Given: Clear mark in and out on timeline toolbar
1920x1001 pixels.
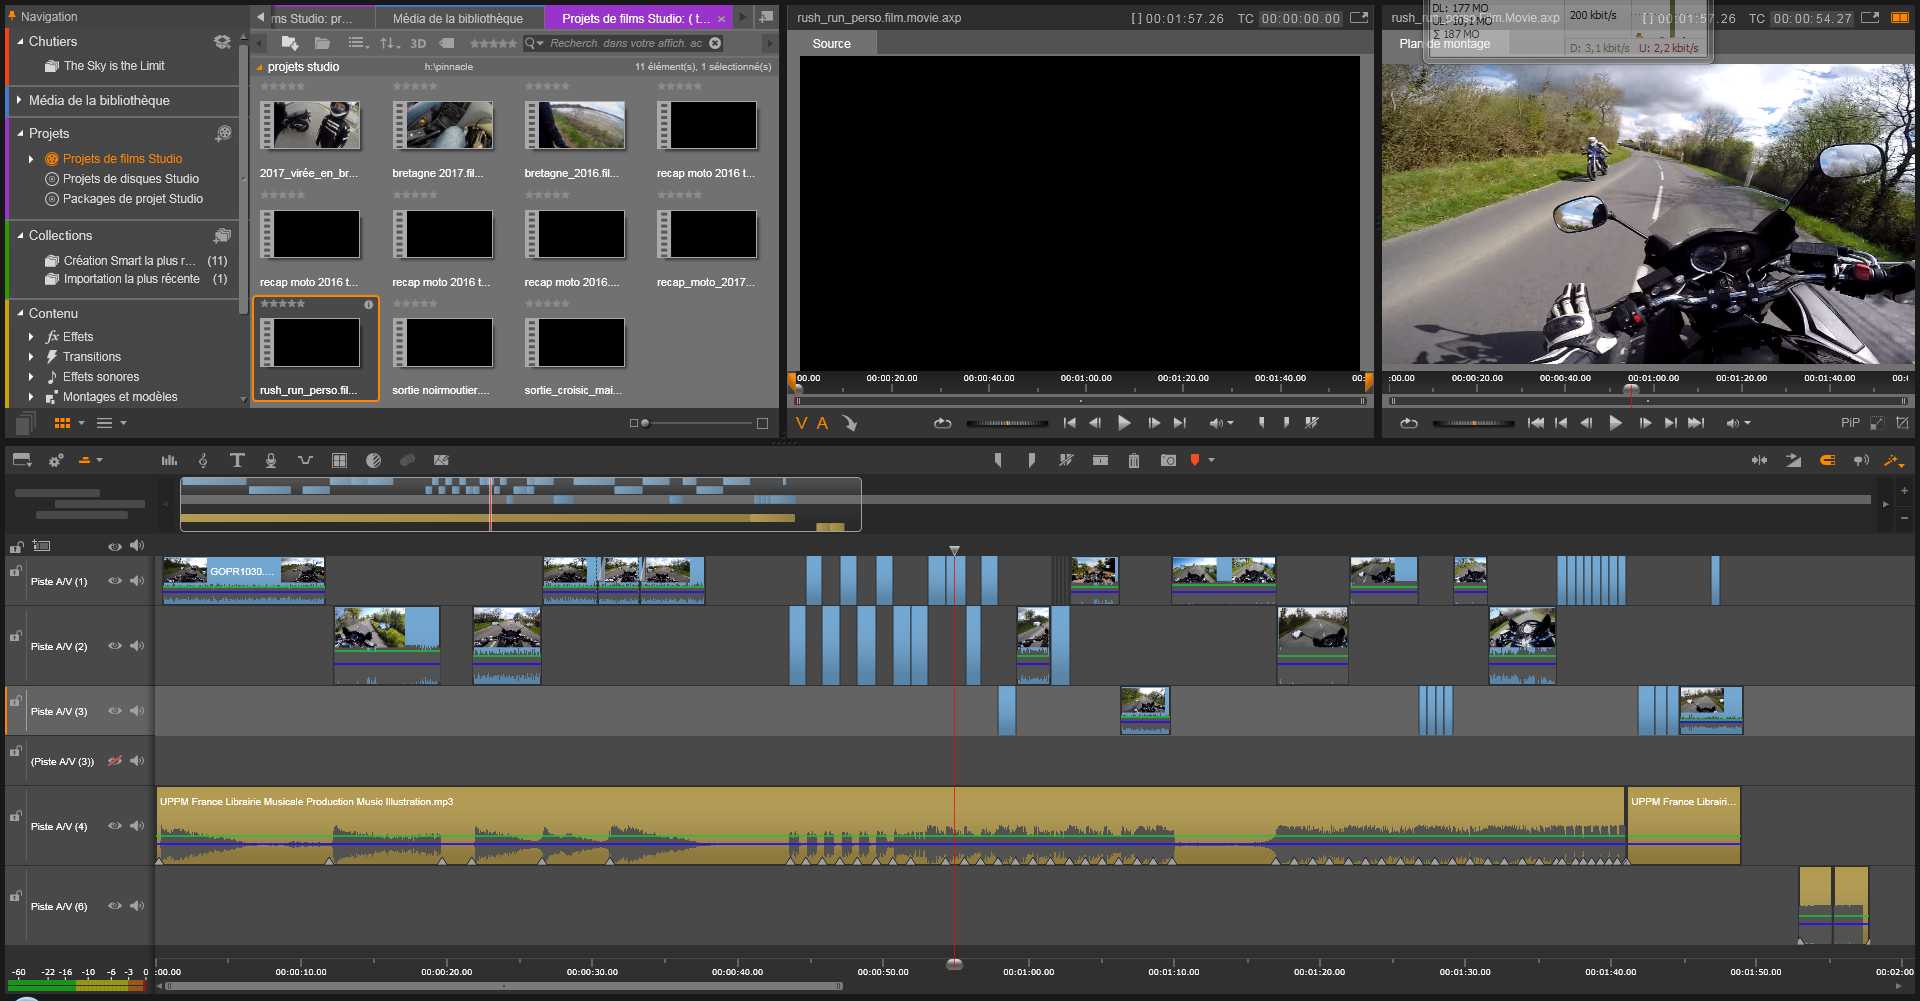Looking at the screenshot, I should click(x=1066, y=460).
